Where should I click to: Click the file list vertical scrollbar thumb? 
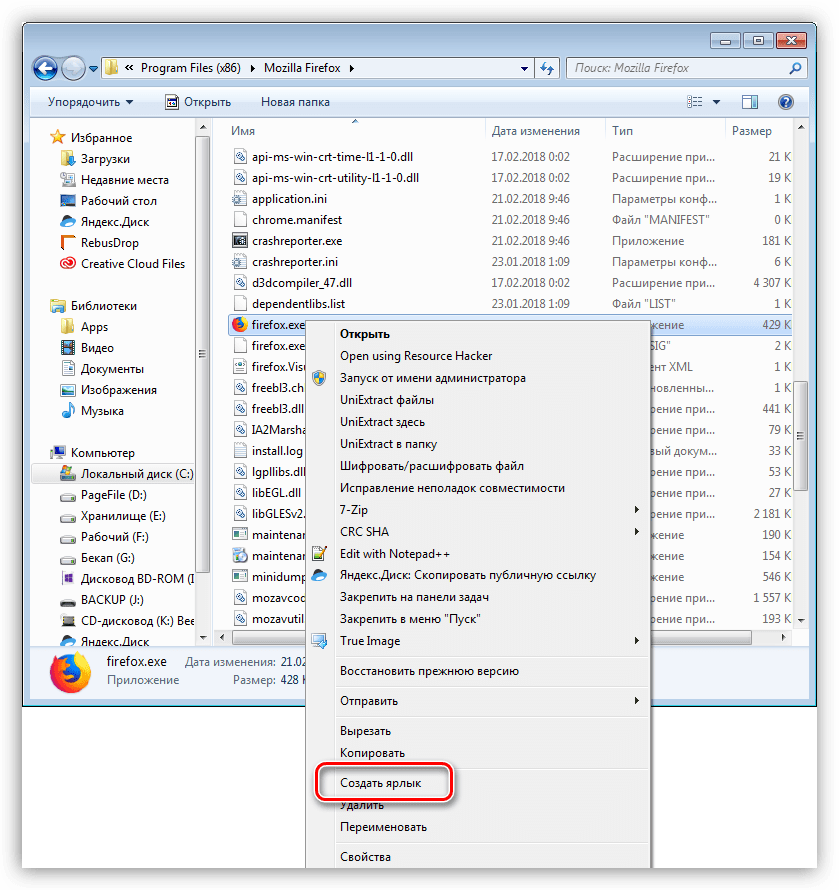pos(800,435)
